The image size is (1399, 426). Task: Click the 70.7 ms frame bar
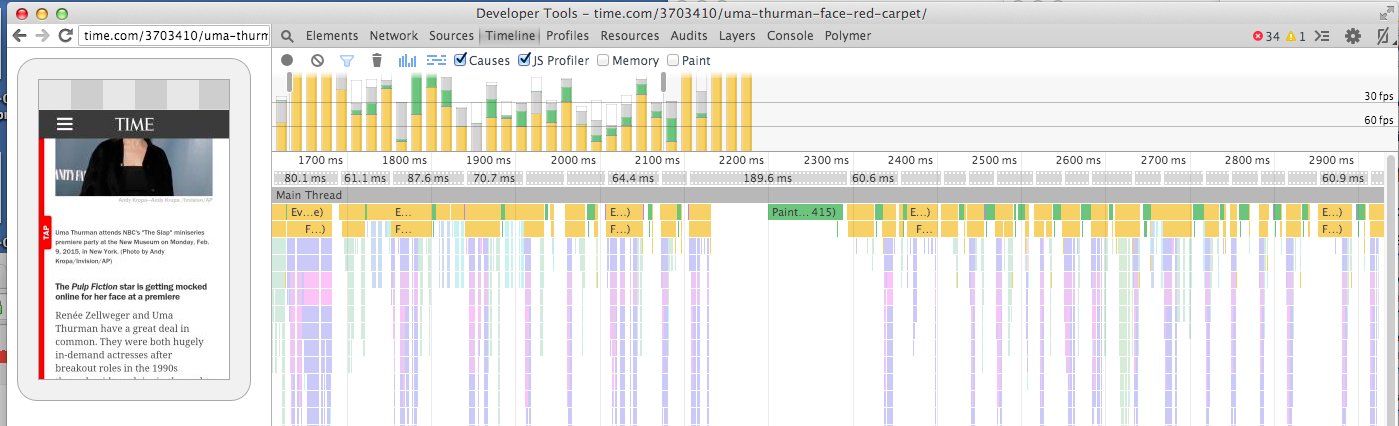493,178
